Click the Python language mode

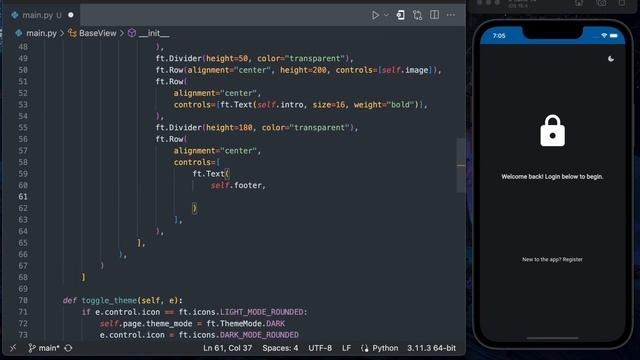click(385, 348)
